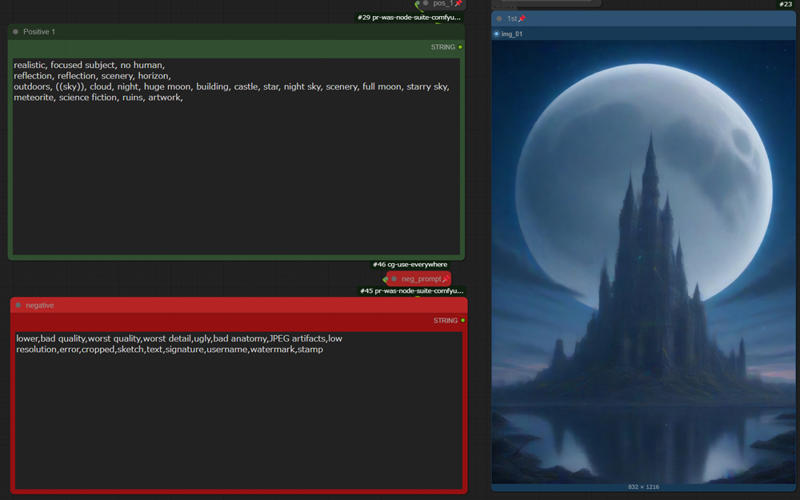Screen dimensions: 800x500
Task: Collapse the negative node via its dot
Action: [18, 305]
